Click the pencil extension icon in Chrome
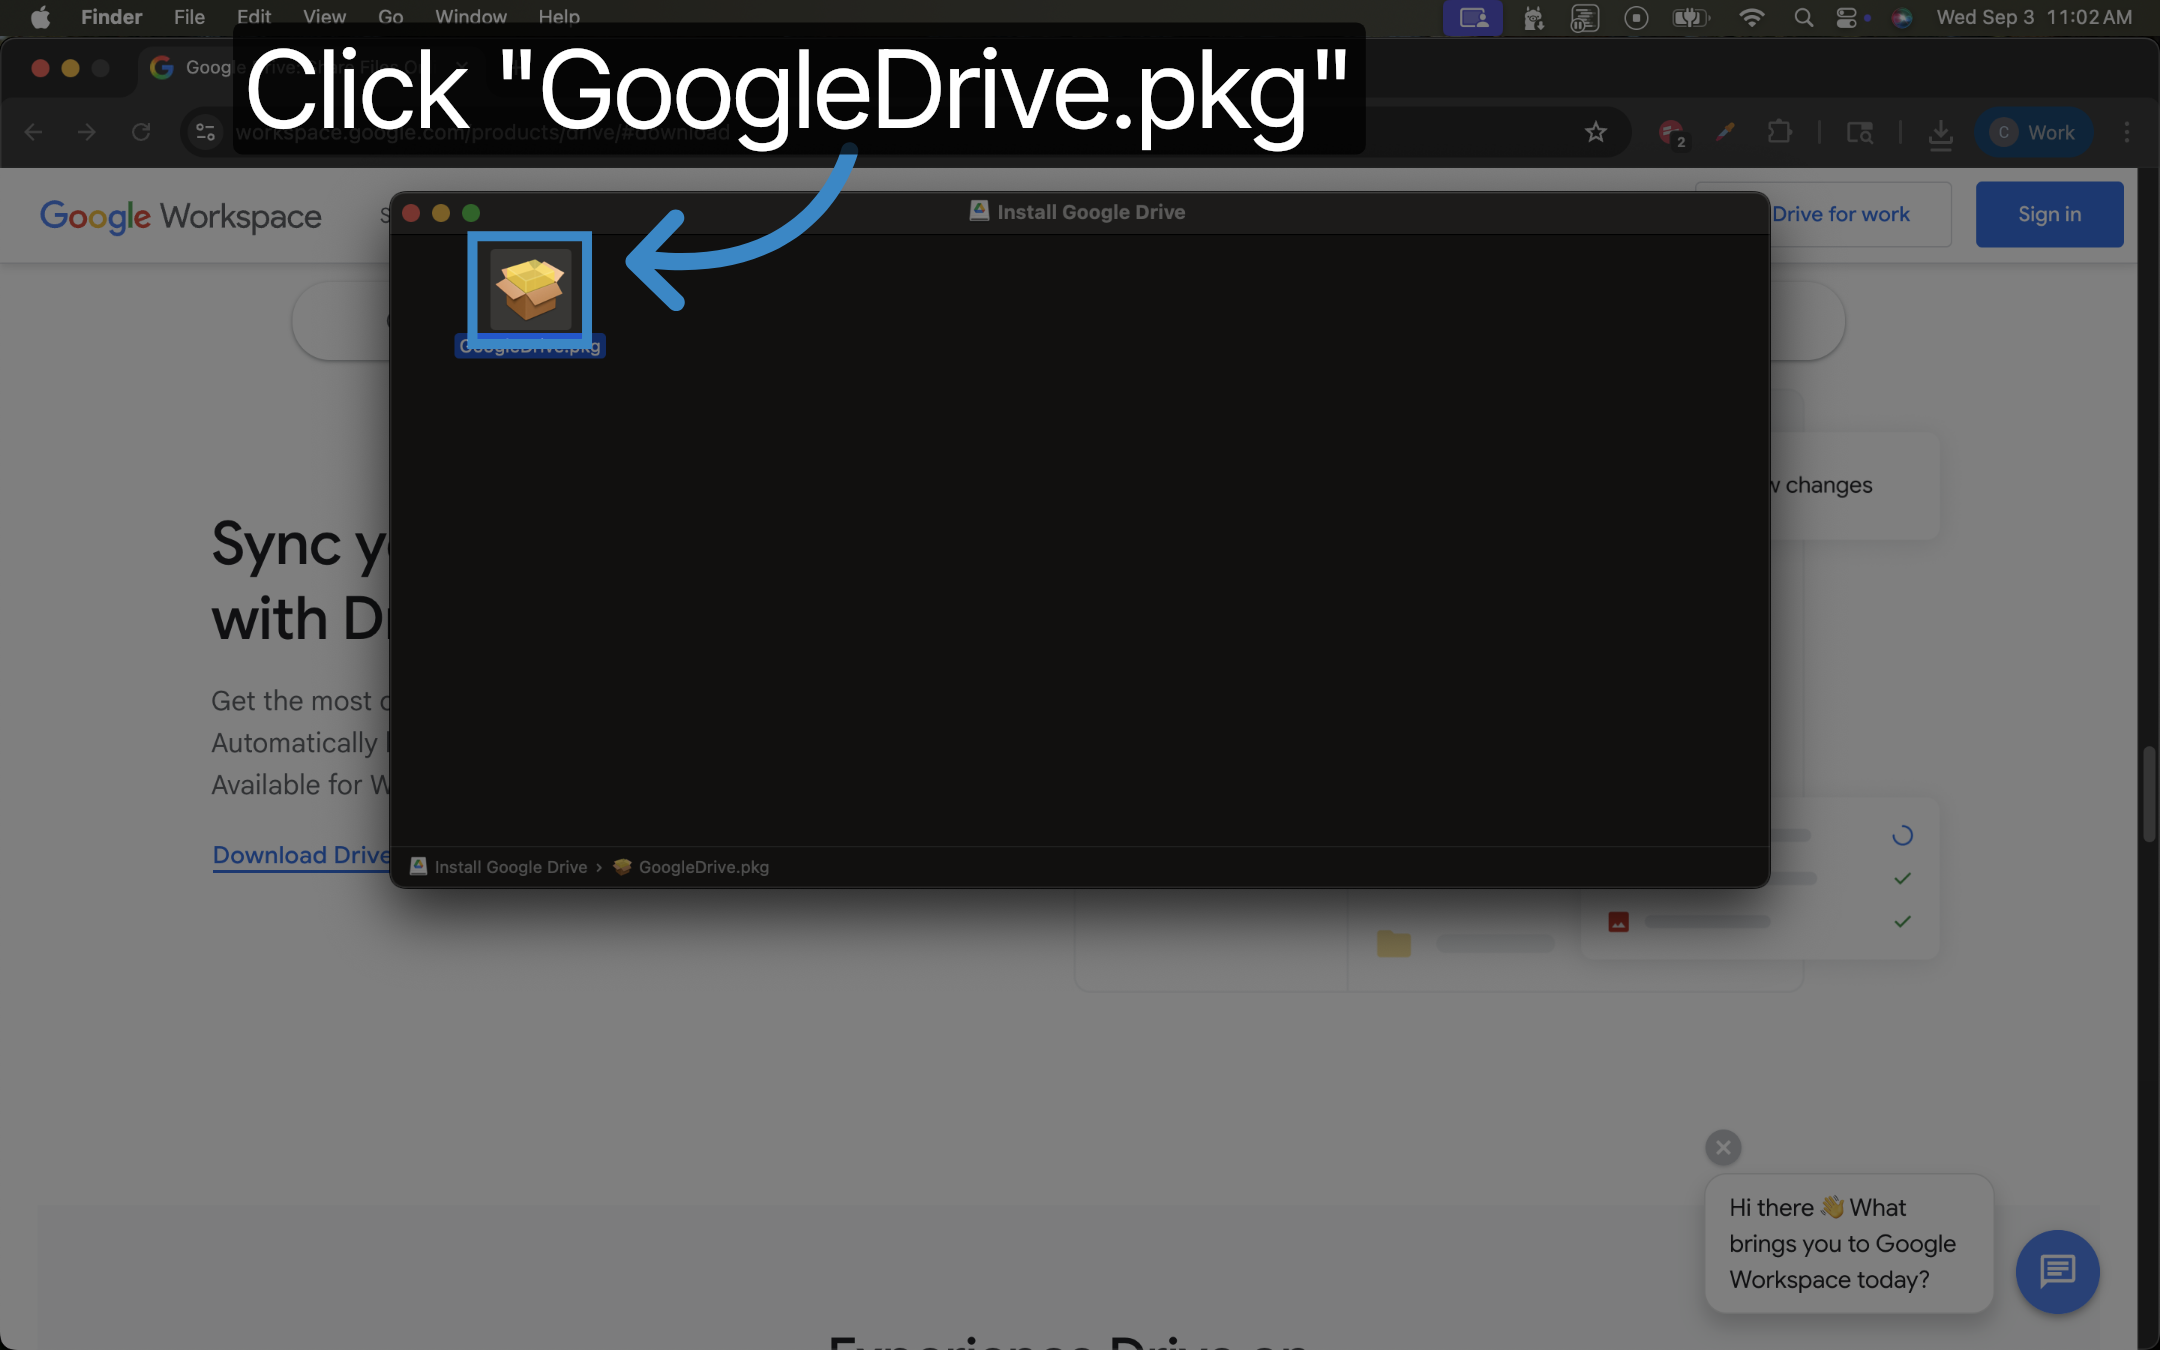The width and height of the screenshot is (2160, 1350). click(x=1725, y=132)
